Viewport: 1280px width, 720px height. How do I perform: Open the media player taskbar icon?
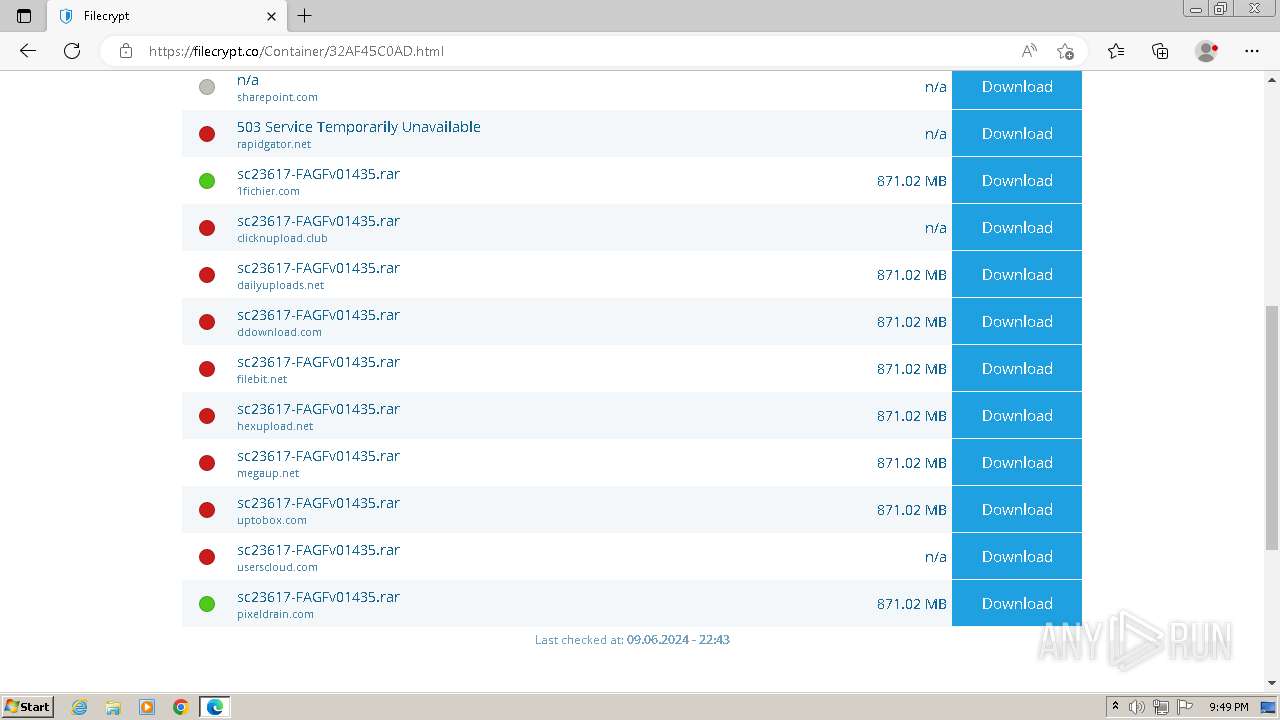pos(147,707)
